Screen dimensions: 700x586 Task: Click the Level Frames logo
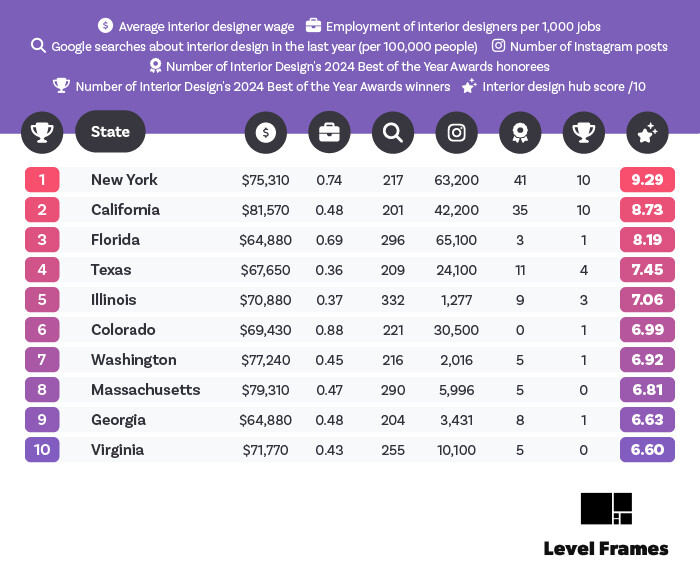click(606, 508)
